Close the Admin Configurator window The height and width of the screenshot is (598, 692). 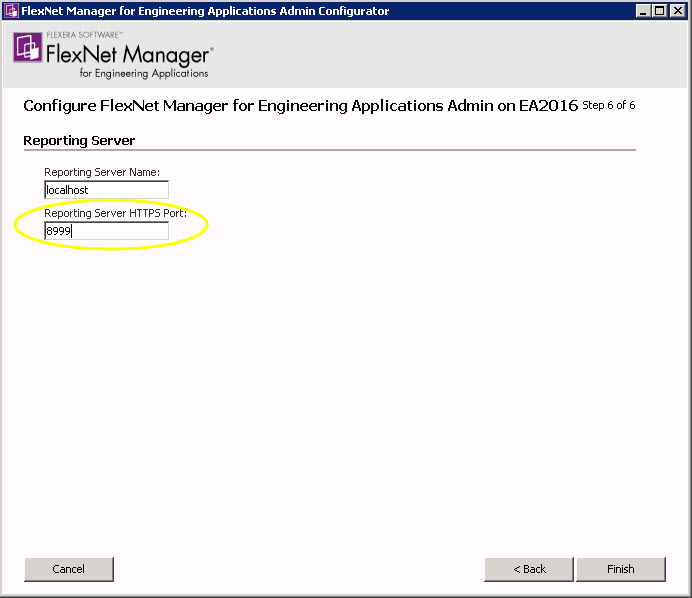(677, 11)
